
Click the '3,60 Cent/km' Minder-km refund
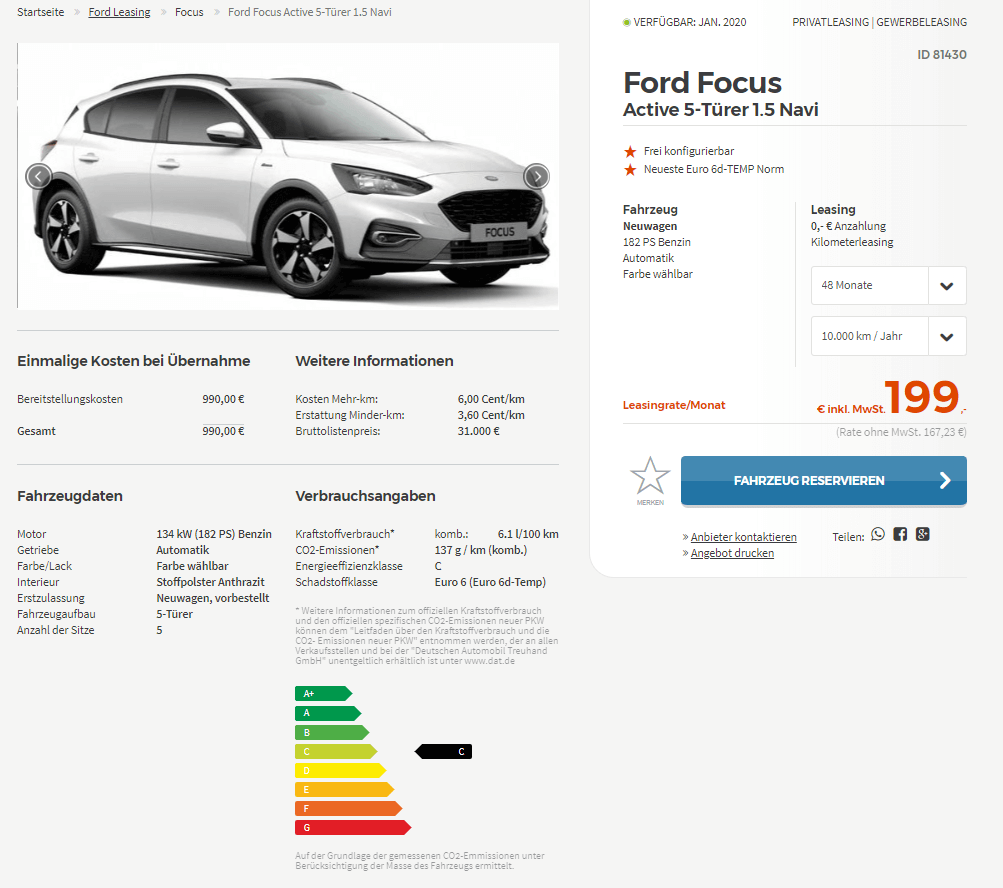pos(491,415)
